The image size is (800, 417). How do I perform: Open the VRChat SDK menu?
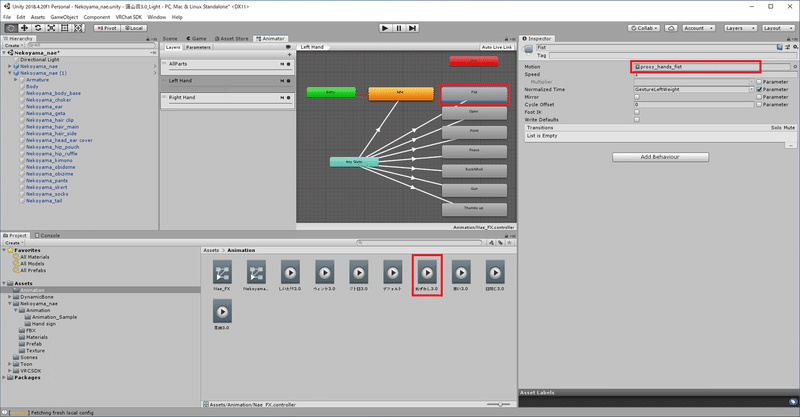(x=129, y=17)
